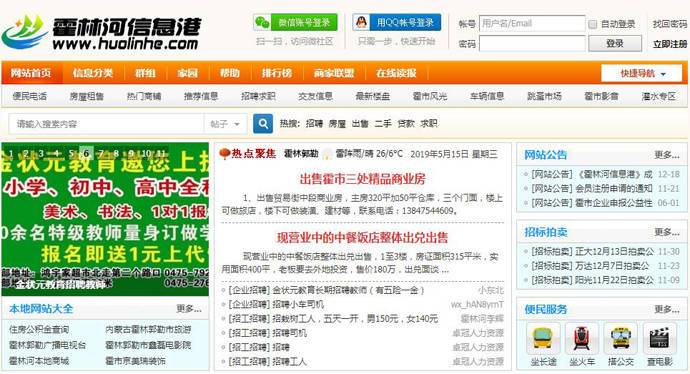Open 更多 in 本地网站大全 panel
The image size is (690, 374).
[x=189, y=309]
